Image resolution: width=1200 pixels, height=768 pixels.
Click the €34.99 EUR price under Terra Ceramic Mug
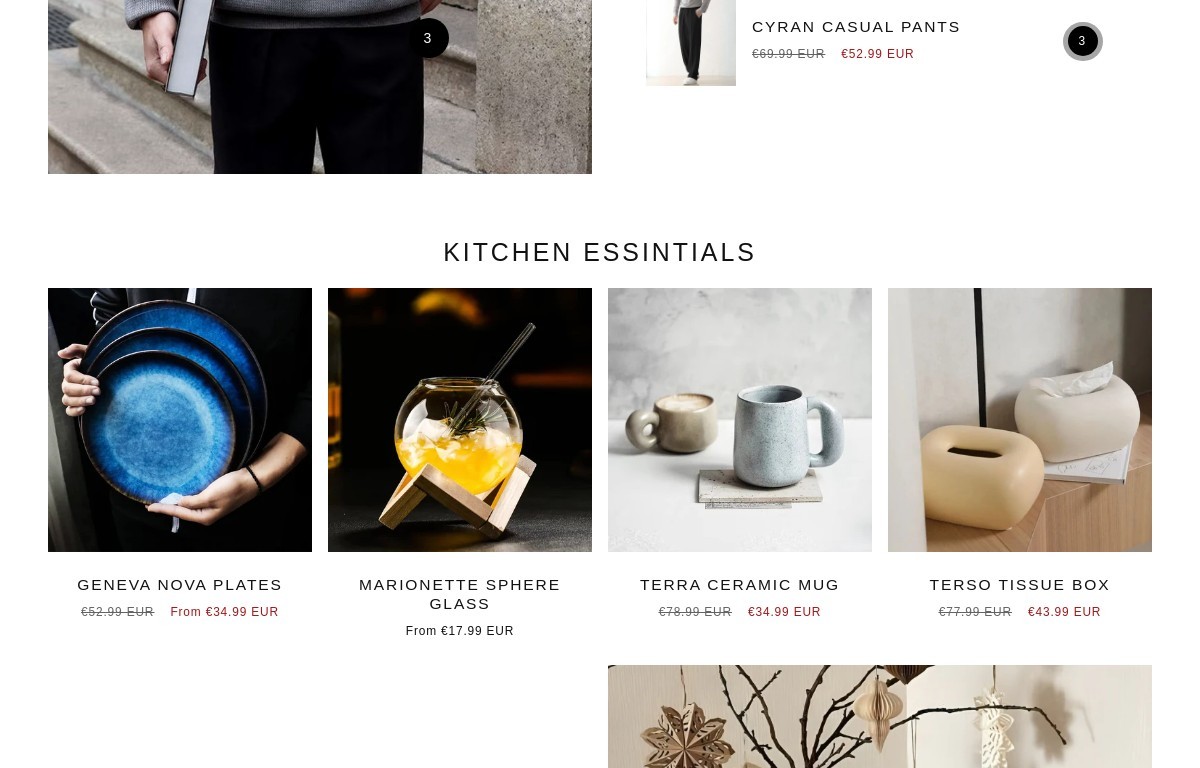coord(784,612)
